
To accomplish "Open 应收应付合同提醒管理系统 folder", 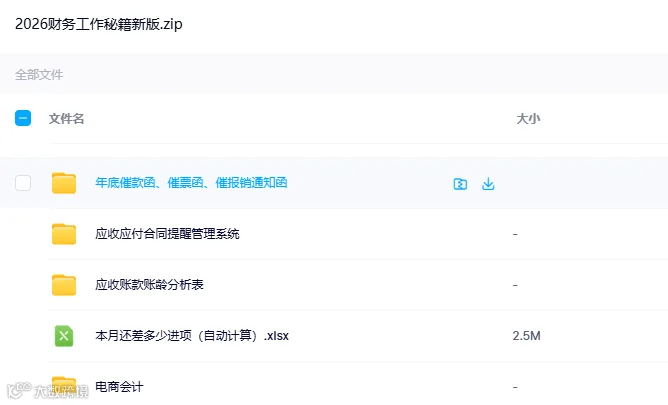I will tap(167, 234).
